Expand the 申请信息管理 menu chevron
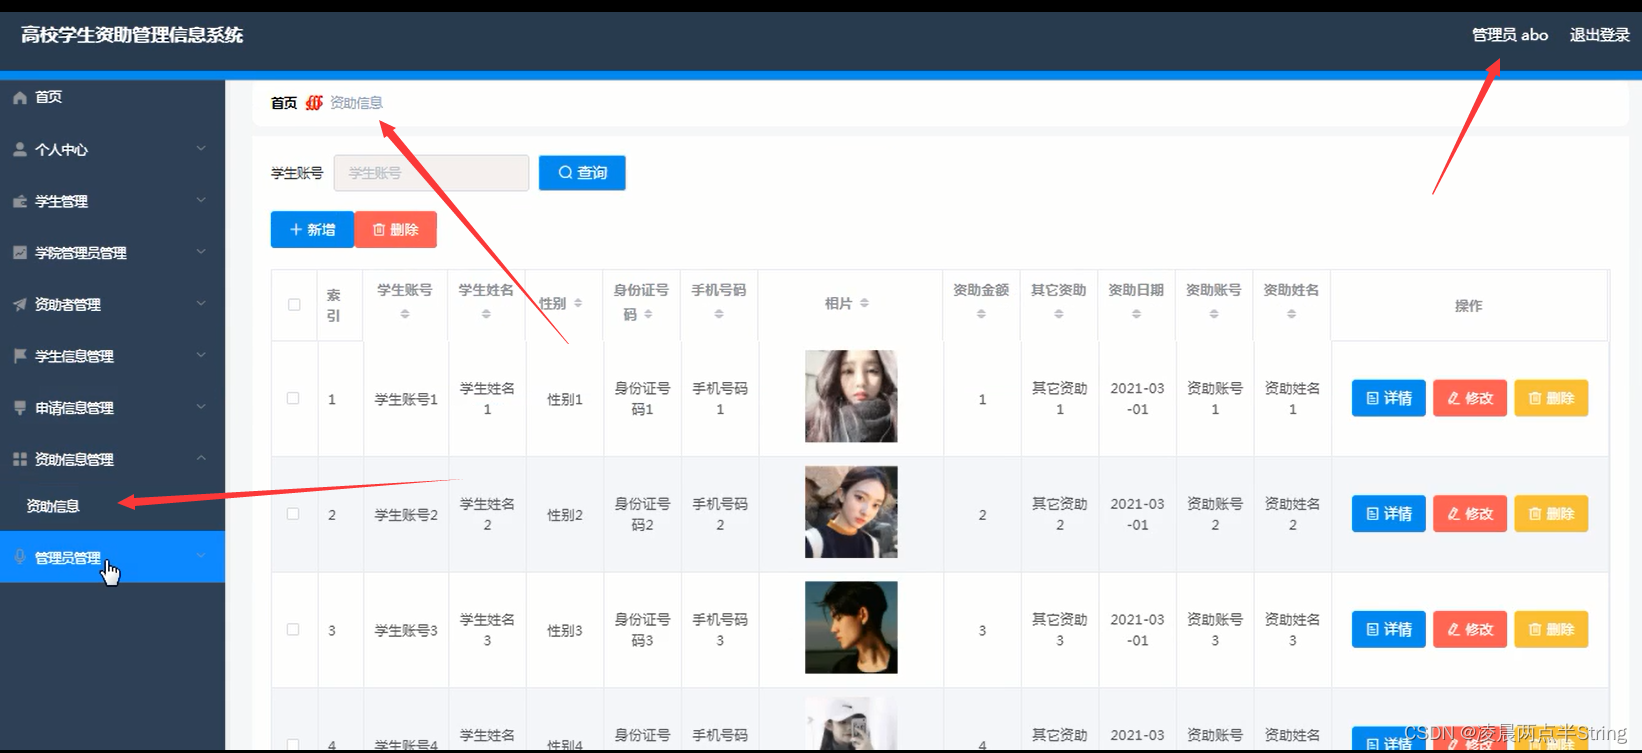 tap(201, 407)
